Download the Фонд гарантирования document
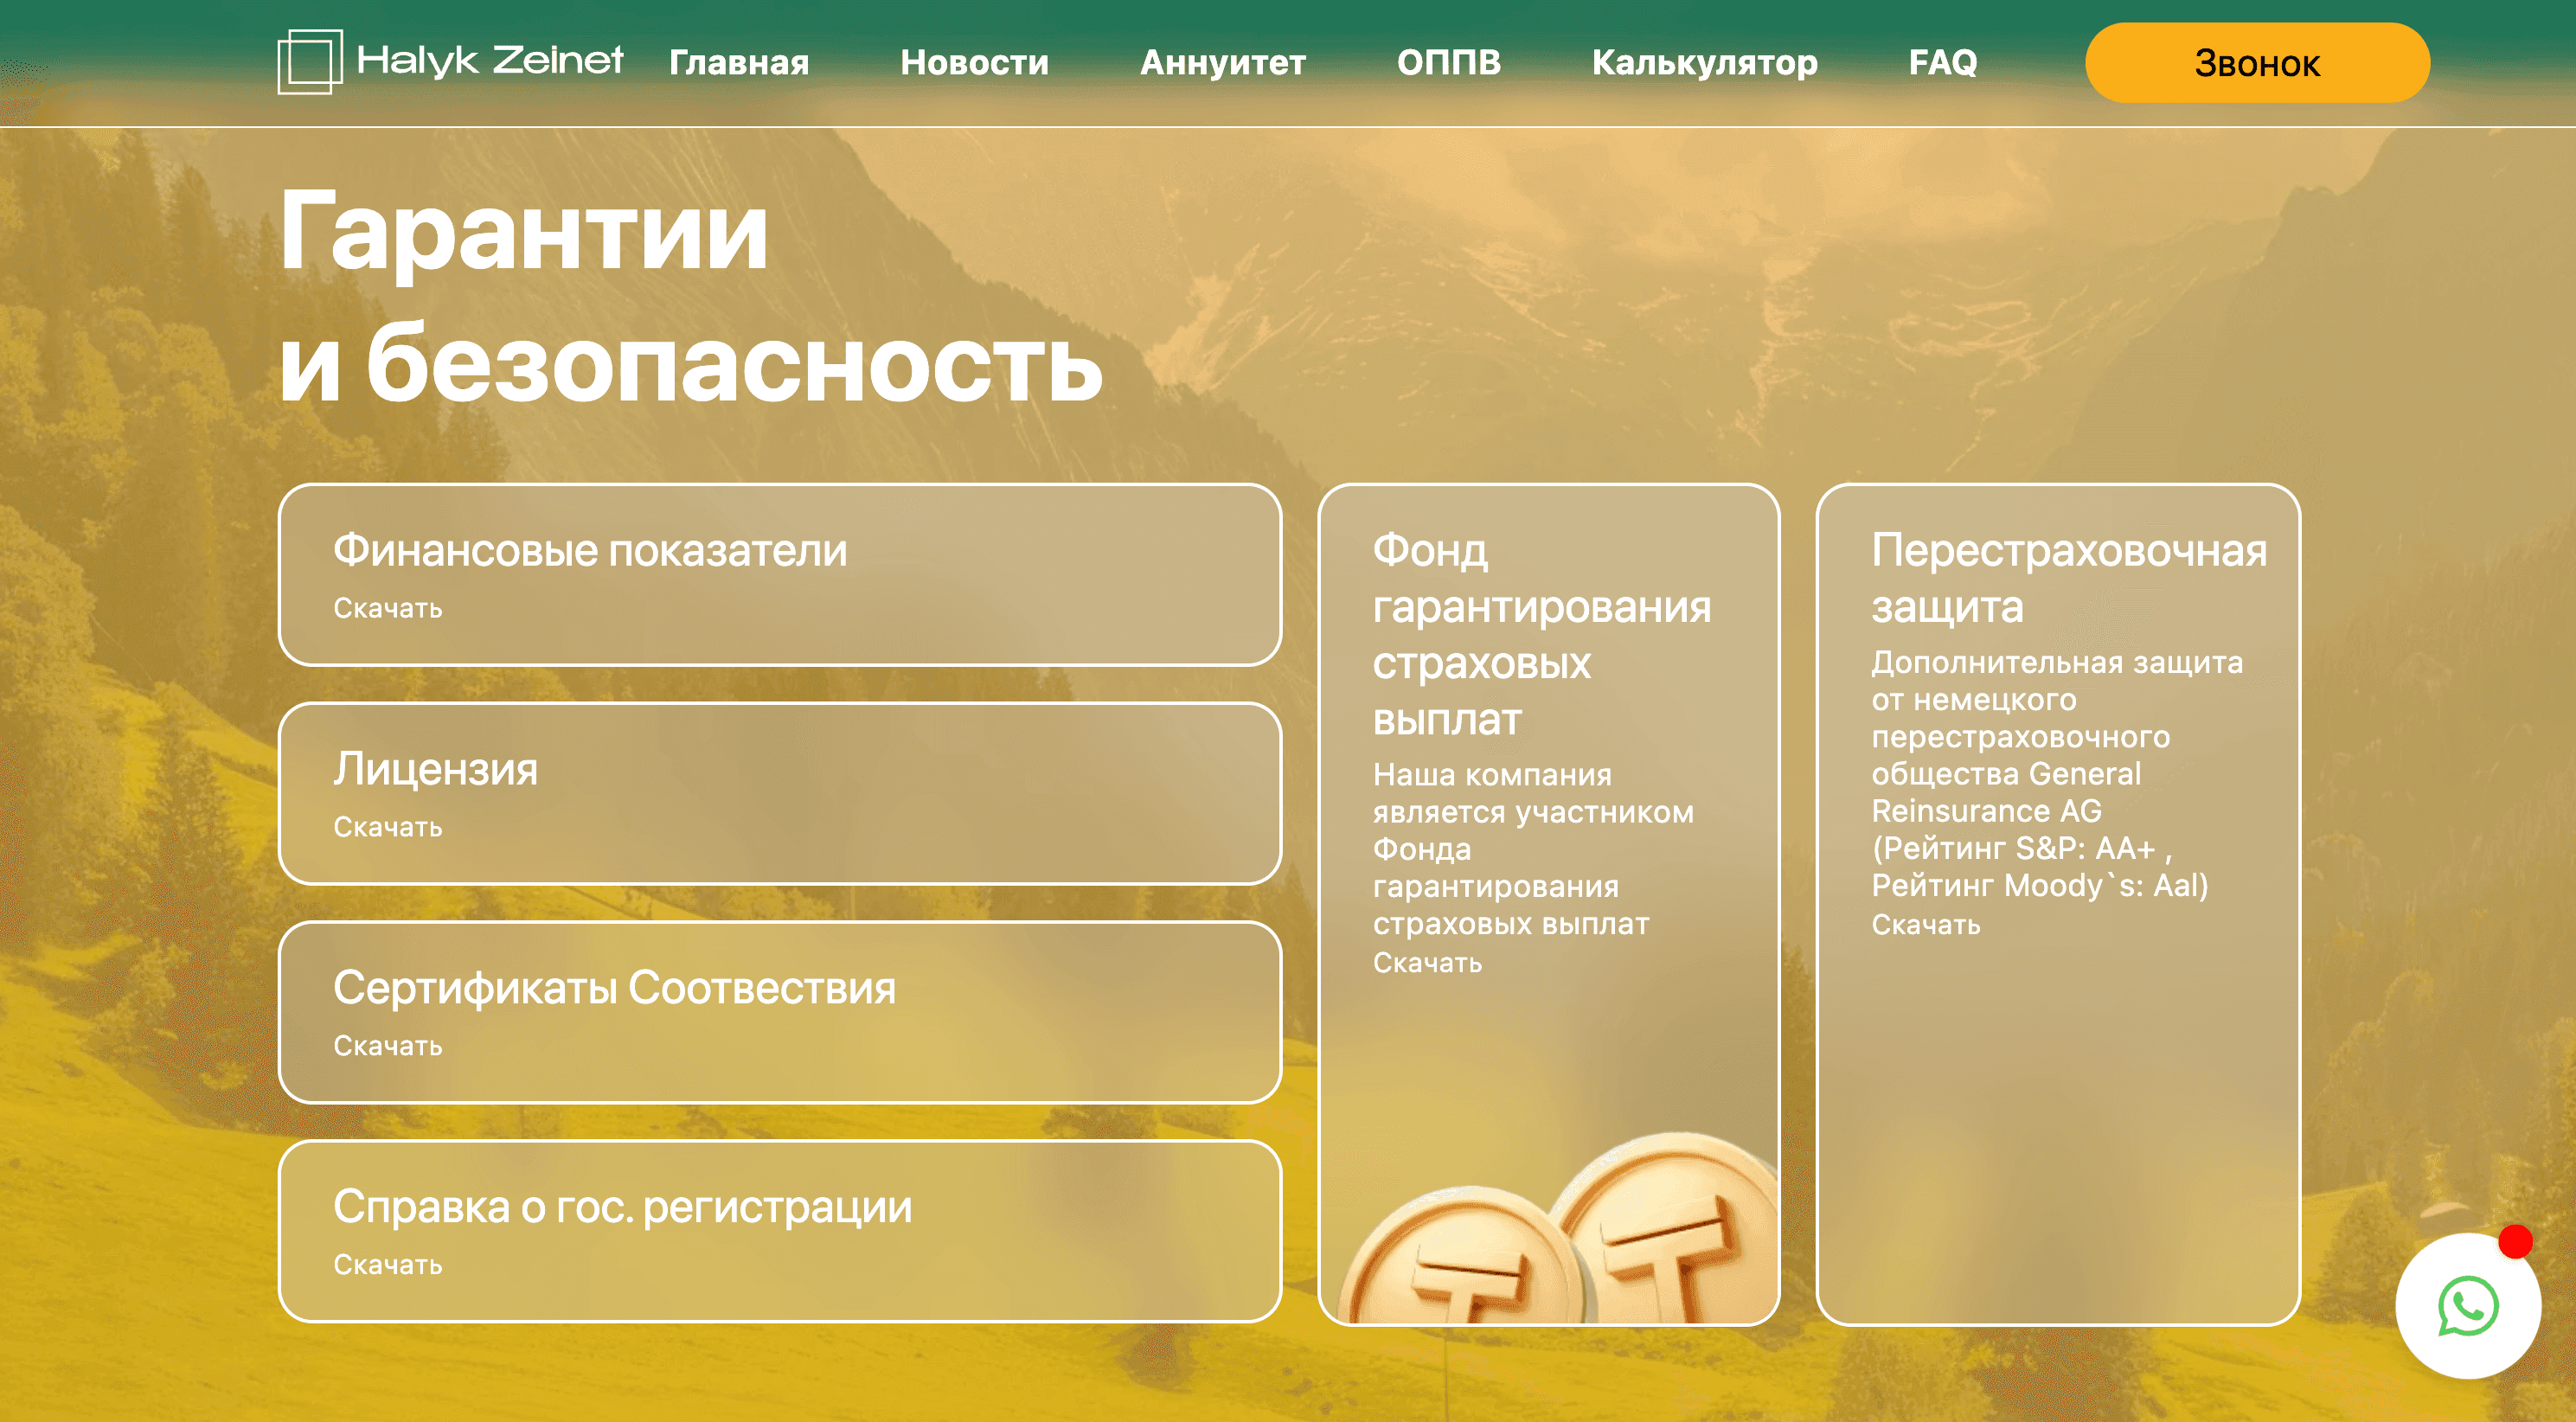The height and width of the screenshot is (1422, 2576). coord(1426,963)
